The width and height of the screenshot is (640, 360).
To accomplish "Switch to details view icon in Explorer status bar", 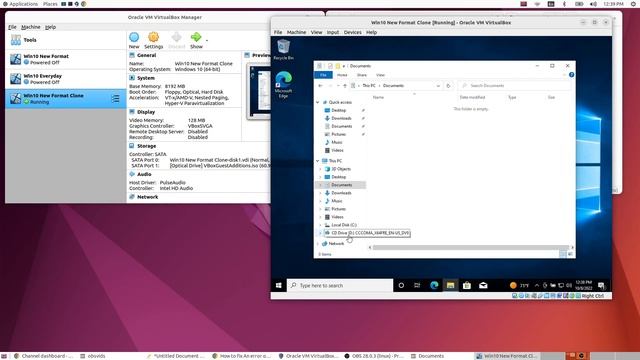I will 562,254.
